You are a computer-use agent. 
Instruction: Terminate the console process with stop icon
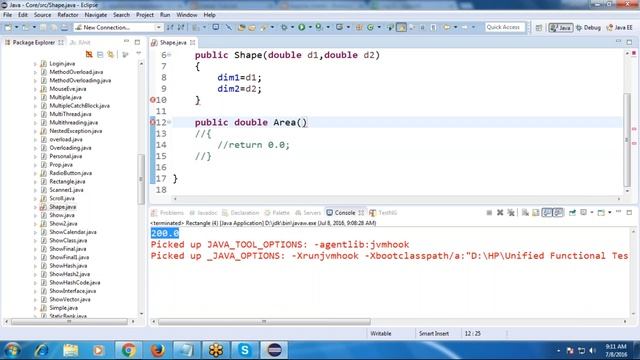[489, 213]
